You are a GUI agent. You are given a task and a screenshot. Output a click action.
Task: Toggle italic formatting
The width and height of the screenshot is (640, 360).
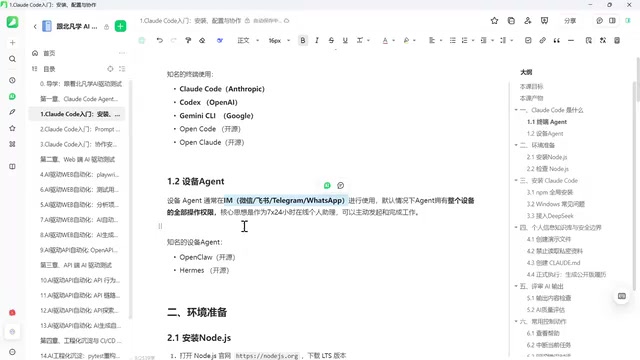click(317, 40)
